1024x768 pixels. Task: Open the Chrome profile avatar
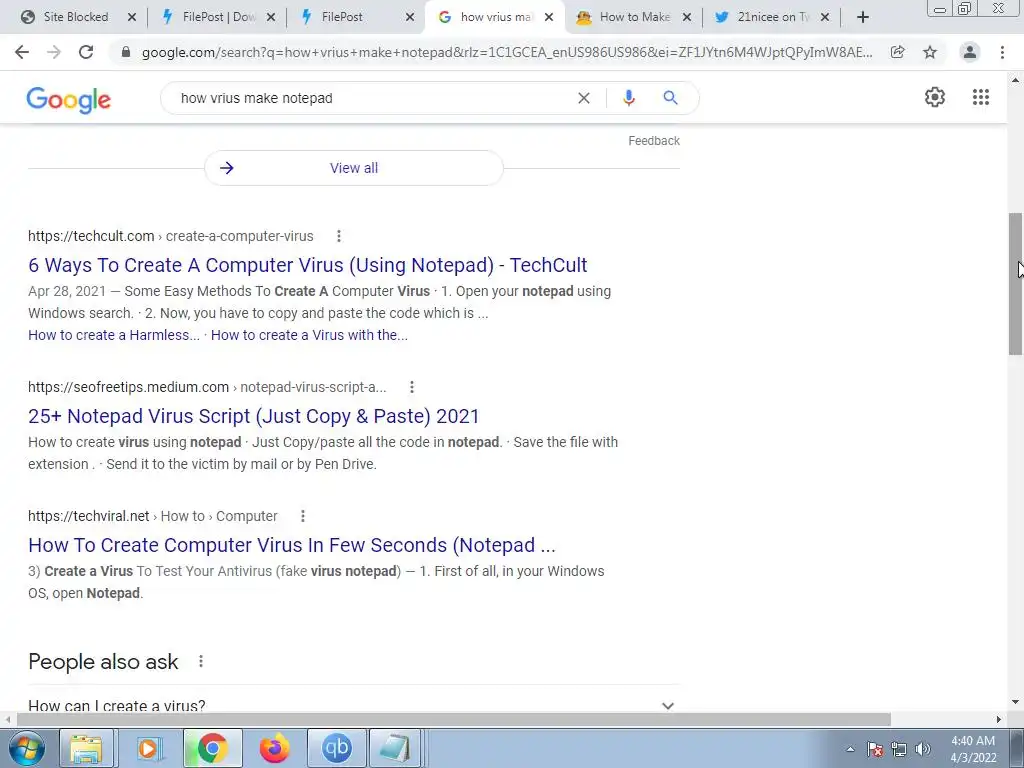tap(970, 52)
